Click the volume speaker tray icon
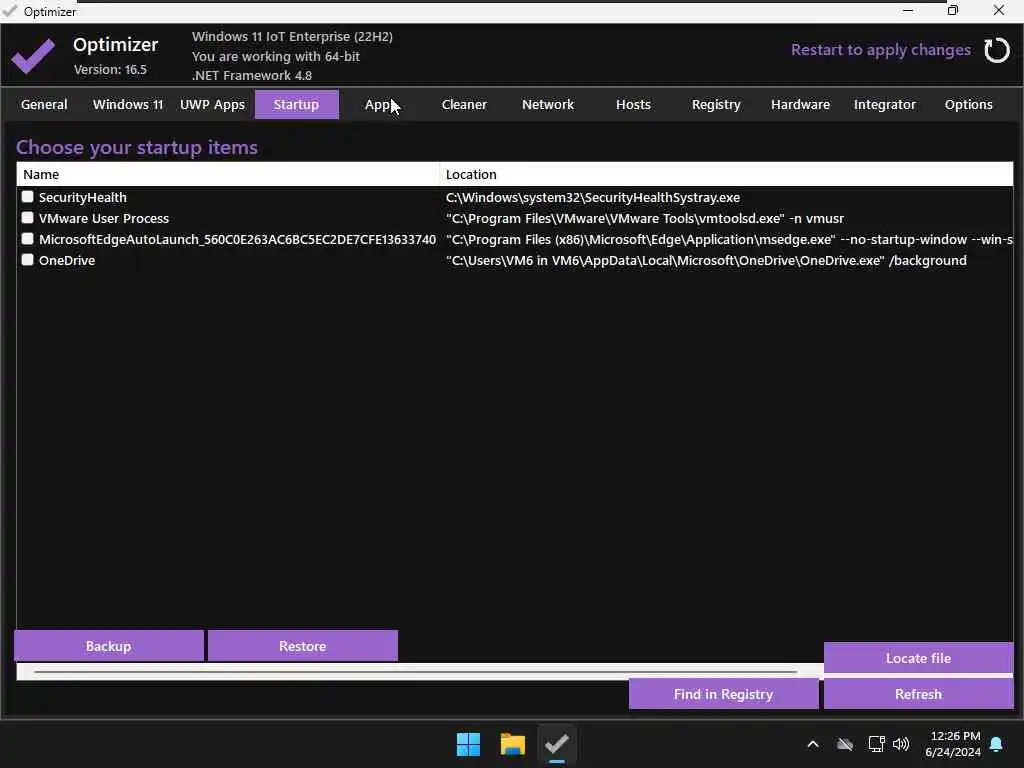Viewport: 1024px width, 768px height. coord(901,744)
